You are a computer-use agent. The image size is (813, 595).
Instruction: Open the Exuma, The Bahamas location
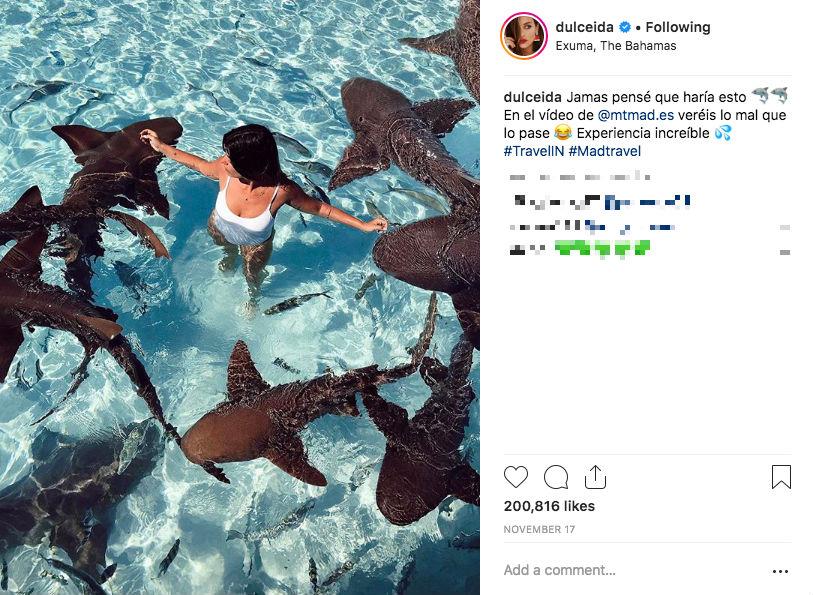point(617,46)
